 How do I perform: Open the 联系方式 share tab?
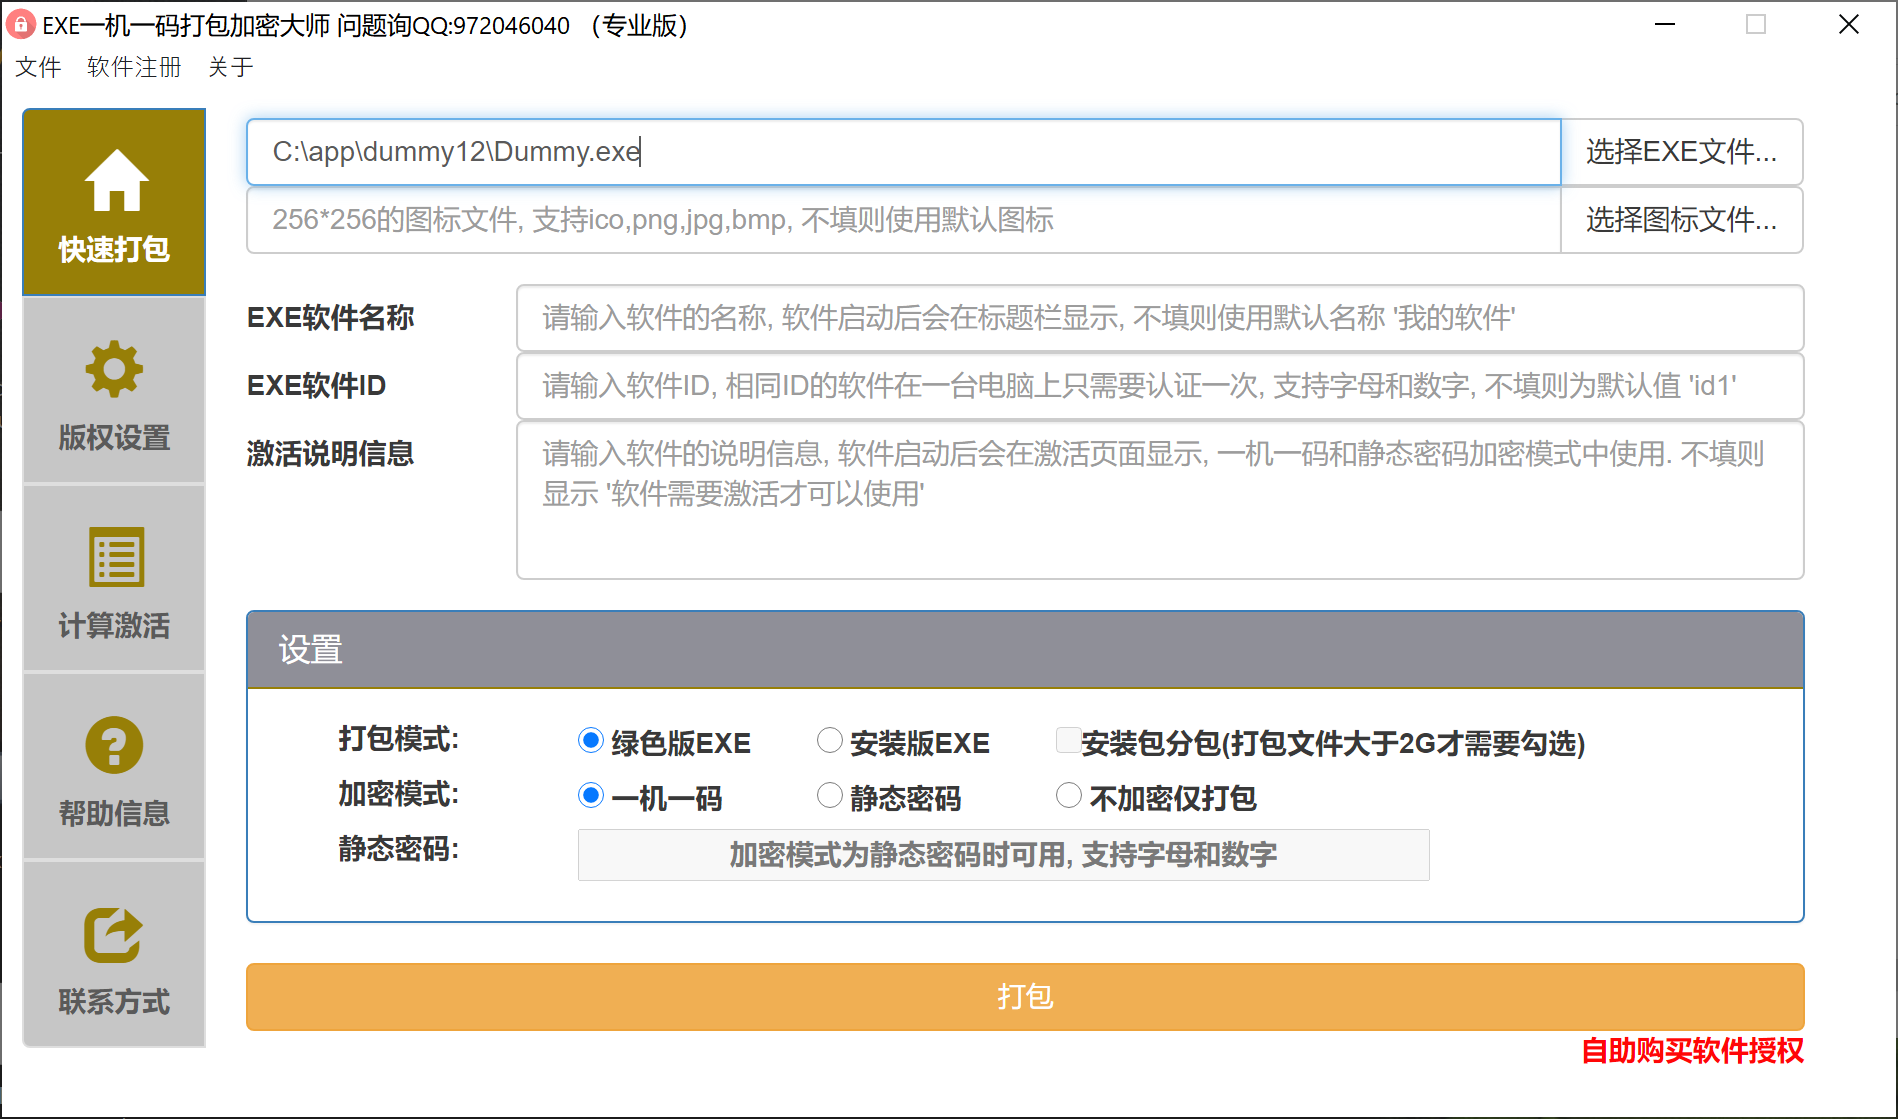coord(114,955)
